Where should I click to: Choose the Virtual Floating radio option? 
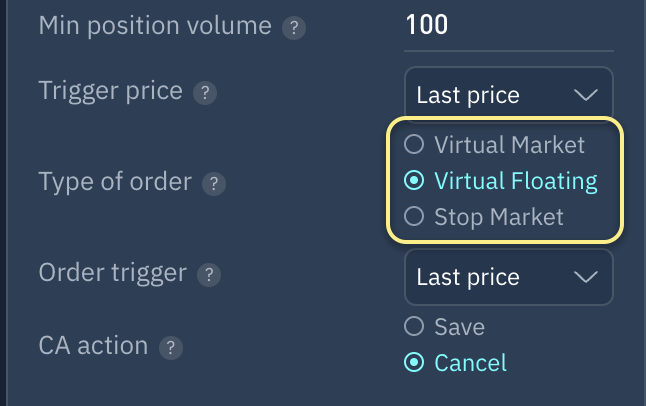point(414,181)
